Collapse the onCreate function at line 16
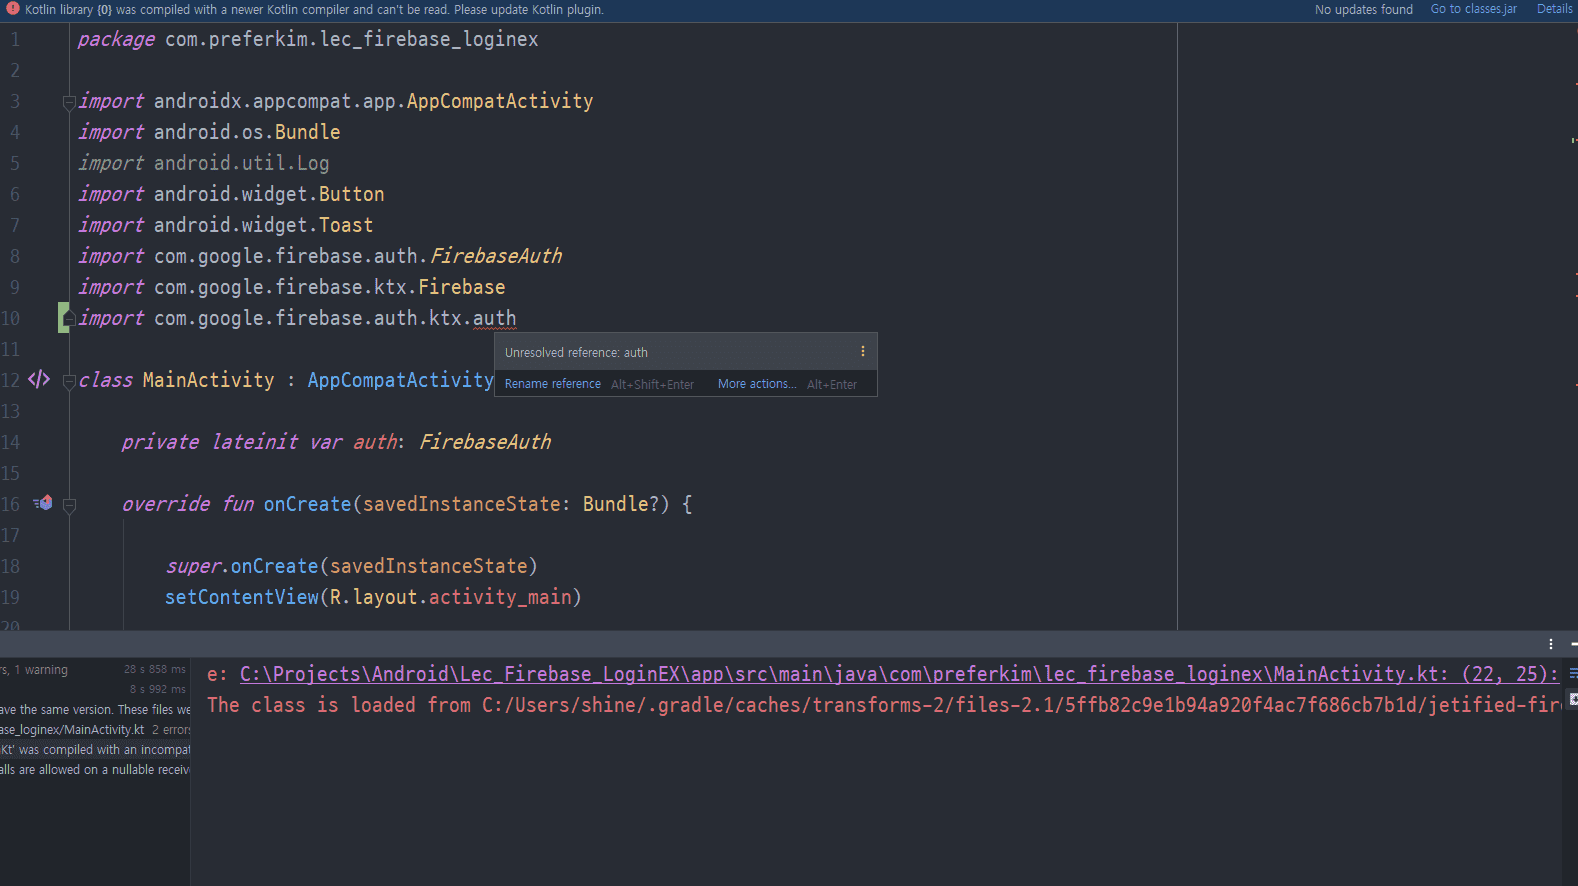 (69, 505)
